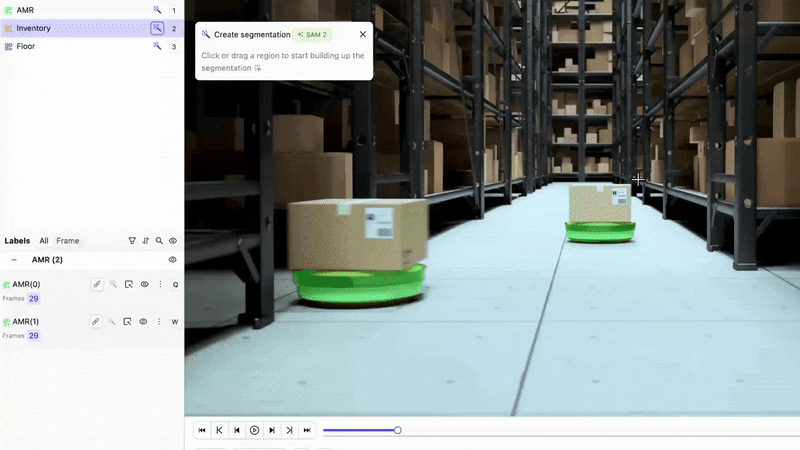This screenshot has height=450, width=800.
Task: Select the magic wand beside the AMR class
Action: [157, 10]
